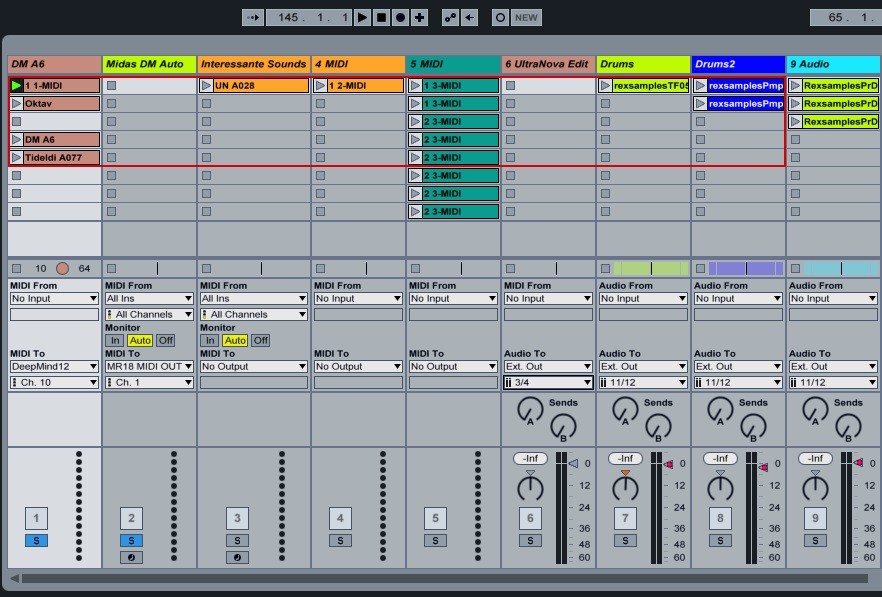This screenshot has width=882, height=597.
Task: Set Interessante Sounds monitor to Off
Action: [x=260, y=340]
